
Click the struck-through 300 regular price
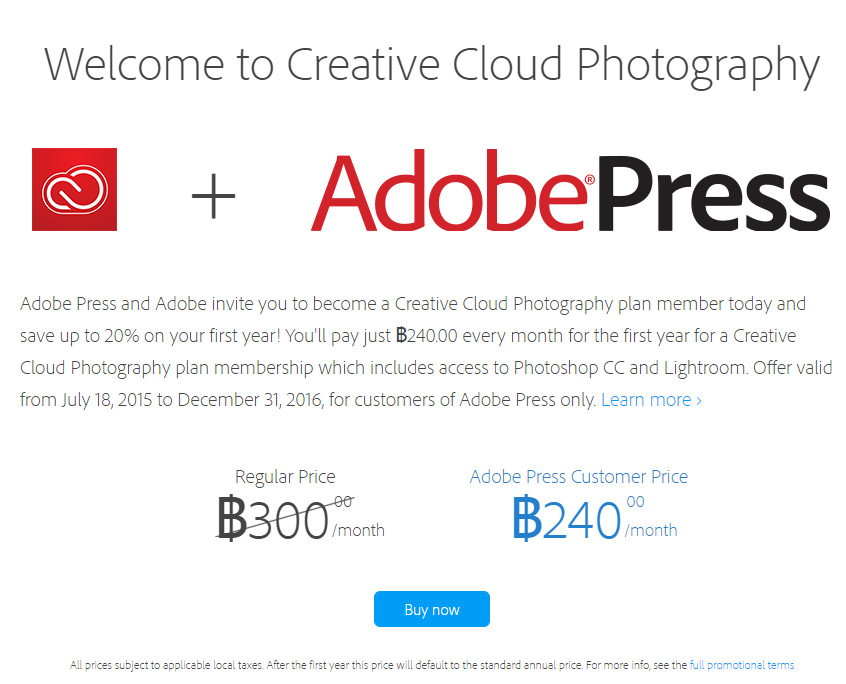288,520
